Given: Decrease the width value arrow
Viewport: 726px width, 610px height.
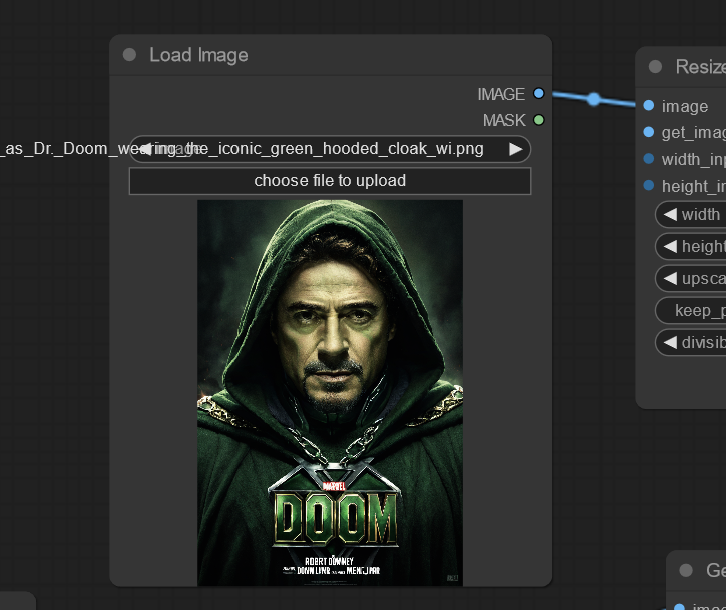Looking at the screenshot, I should click(x=670, y=214).
